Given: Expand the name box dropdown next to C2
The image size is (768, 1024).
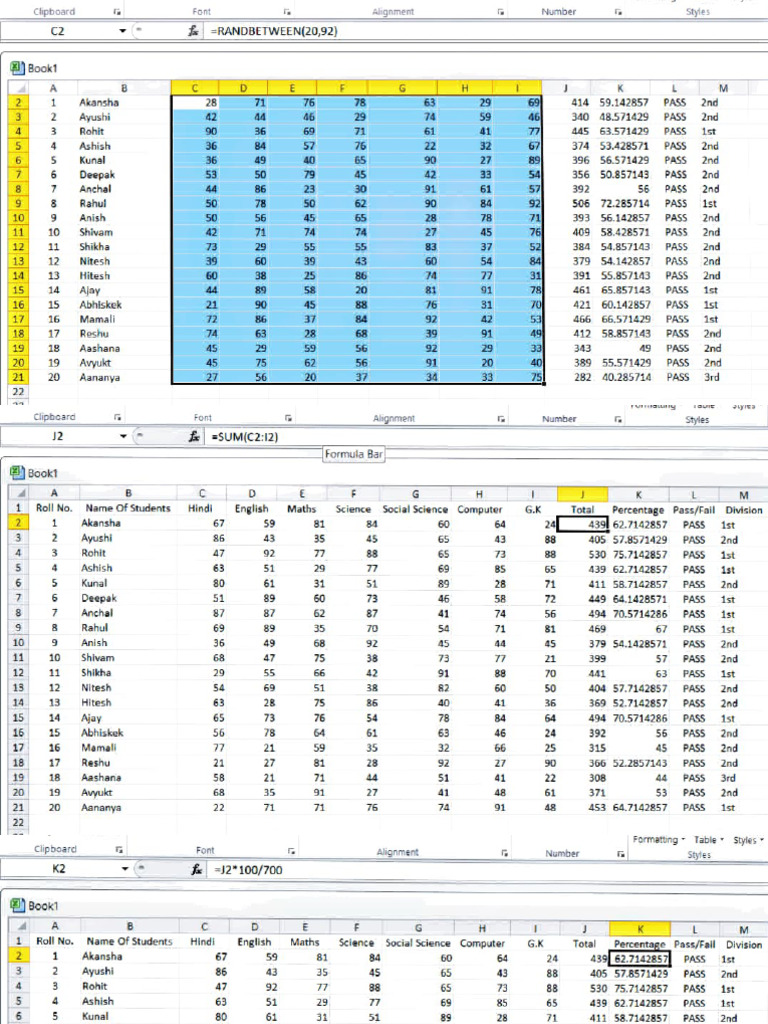Looking at the screenshot, I should [122, 31].
